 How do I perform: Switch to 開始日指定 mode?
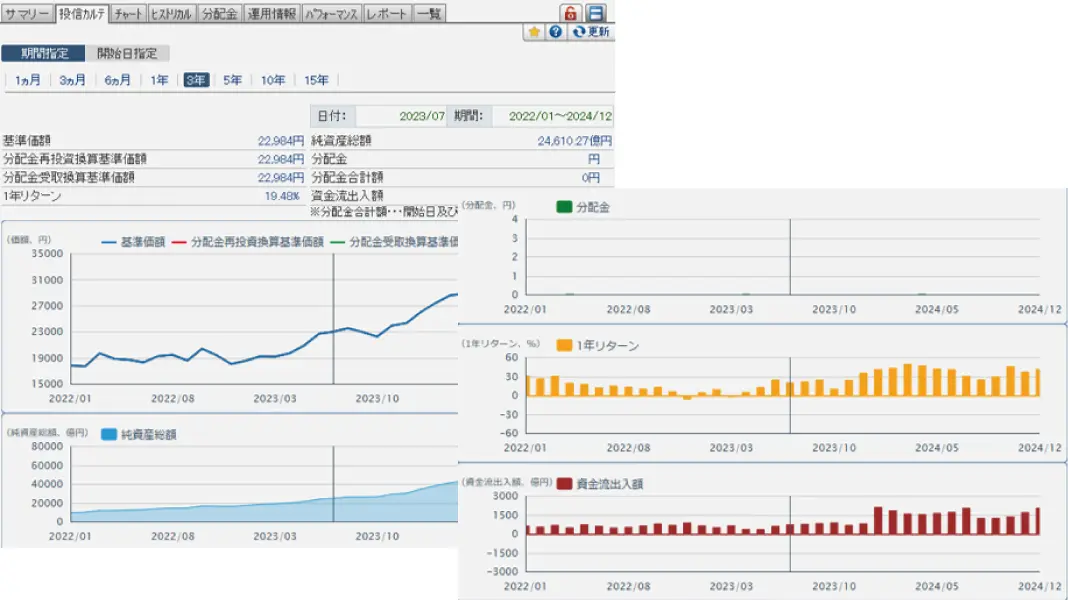127,53
